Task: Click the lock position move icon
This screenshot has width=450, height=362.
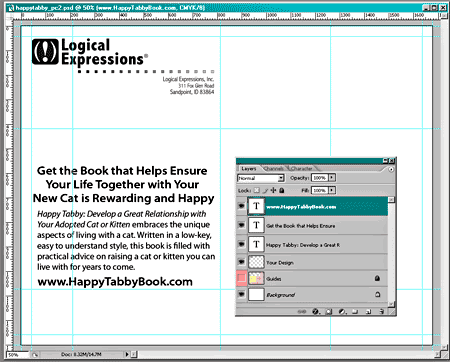Action: pos(273,190)
